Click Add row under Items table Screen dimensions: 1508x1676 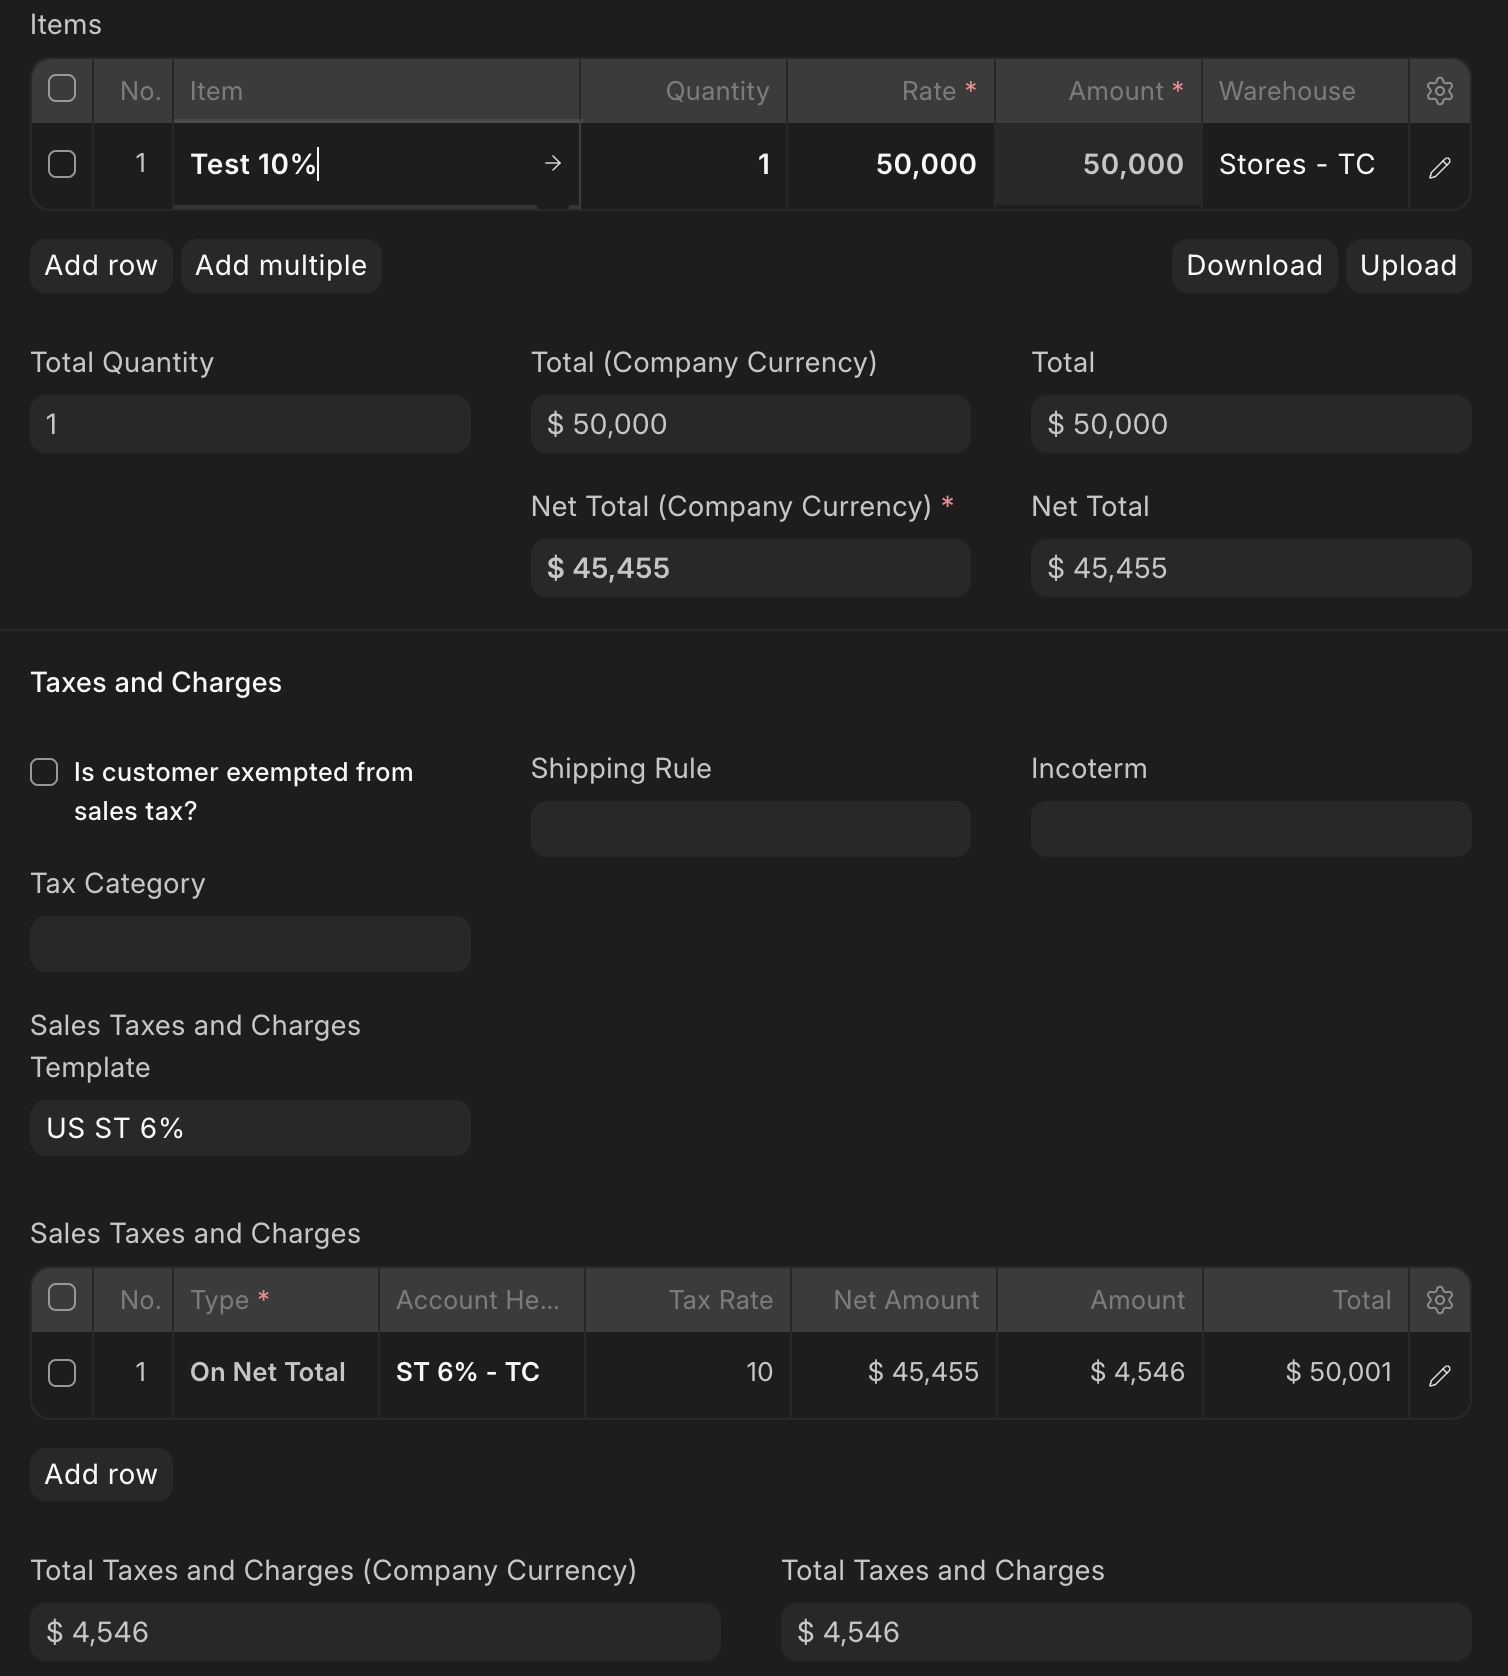(101, 266)
